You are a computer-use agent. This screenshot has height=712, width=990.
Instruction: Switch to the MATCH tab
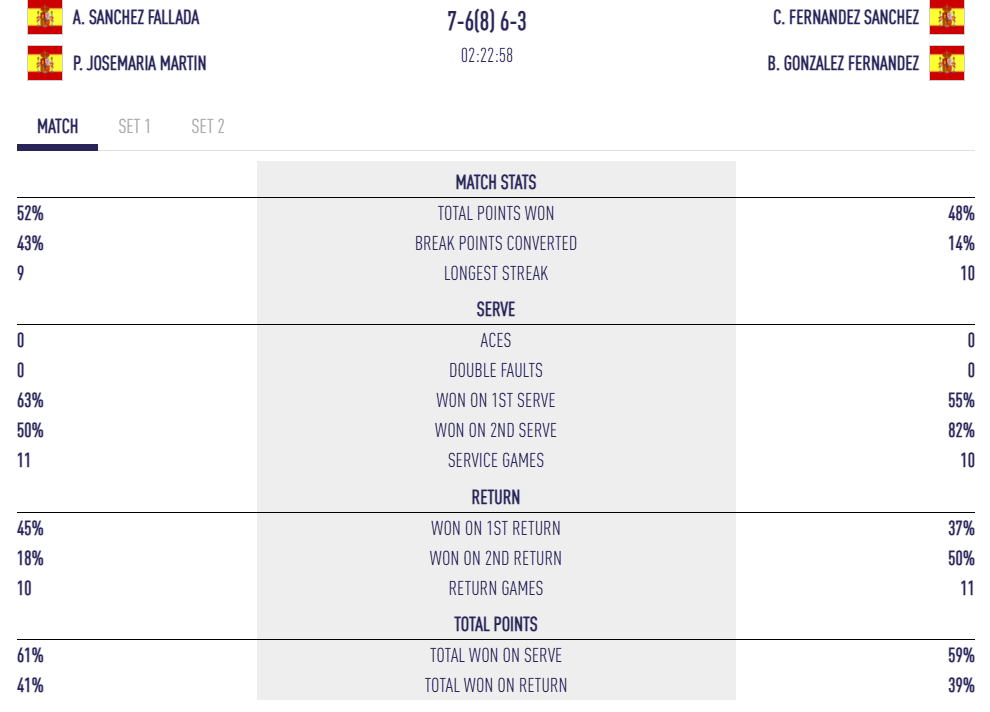57,127
